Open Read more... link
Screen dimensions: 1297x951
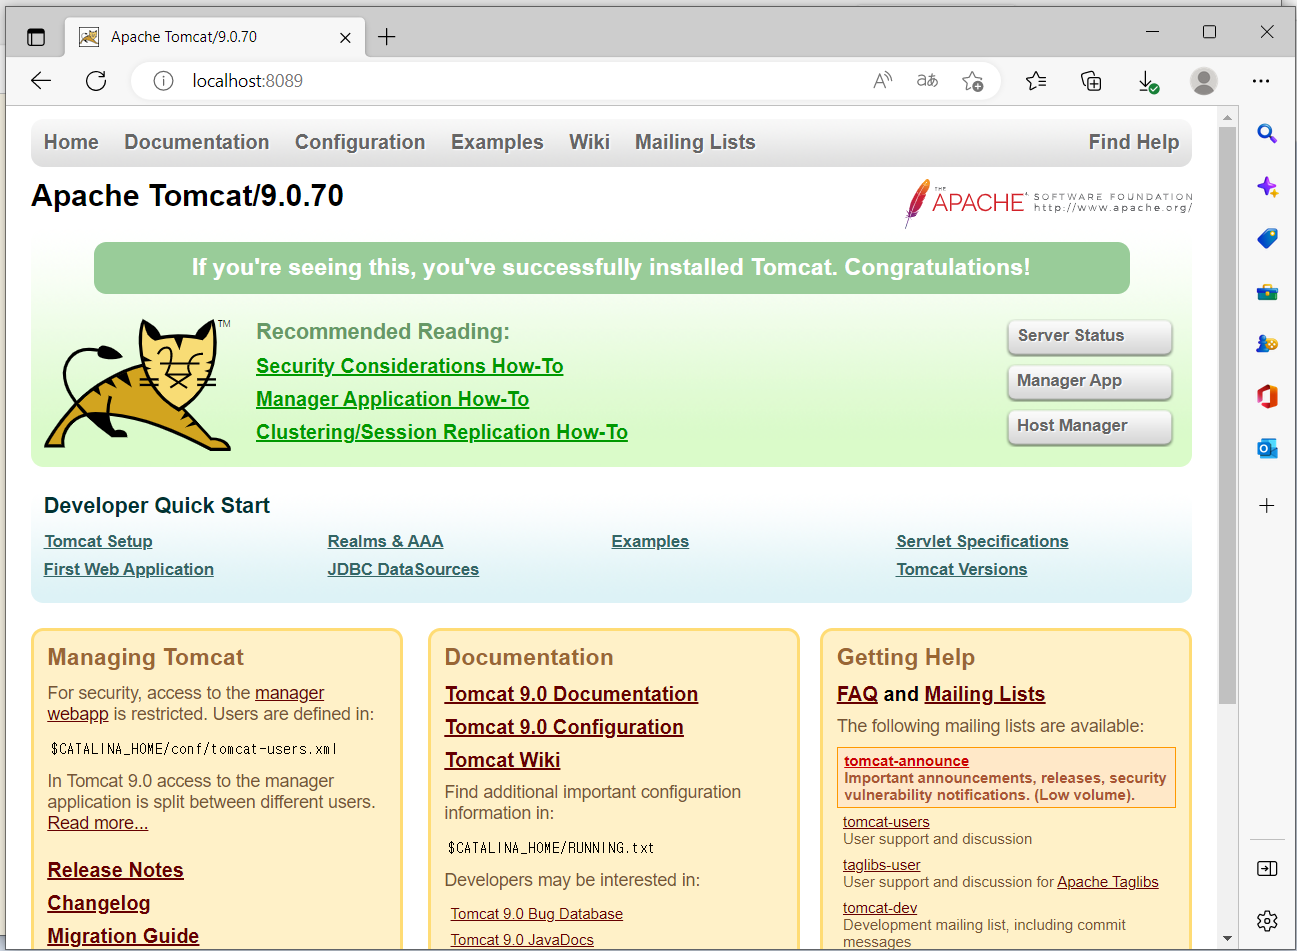click(98, 823)
